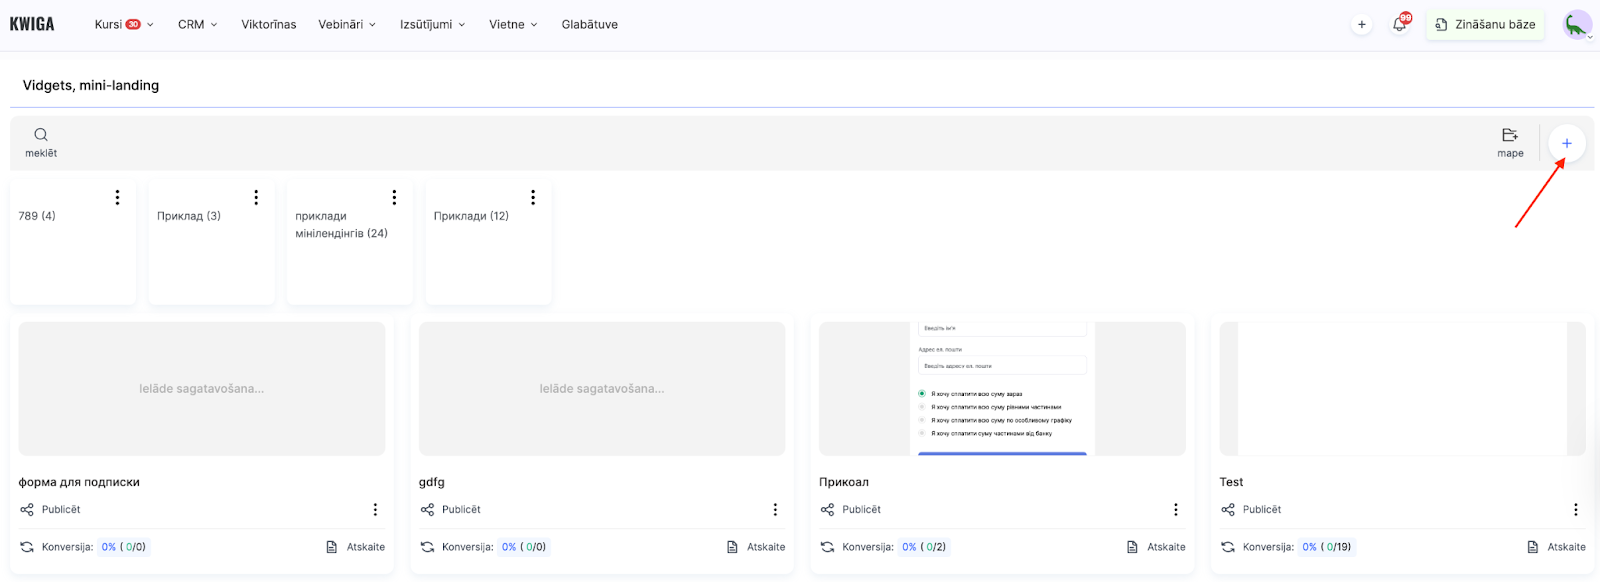Open three-dot menu for folder 789

(117, 198)
